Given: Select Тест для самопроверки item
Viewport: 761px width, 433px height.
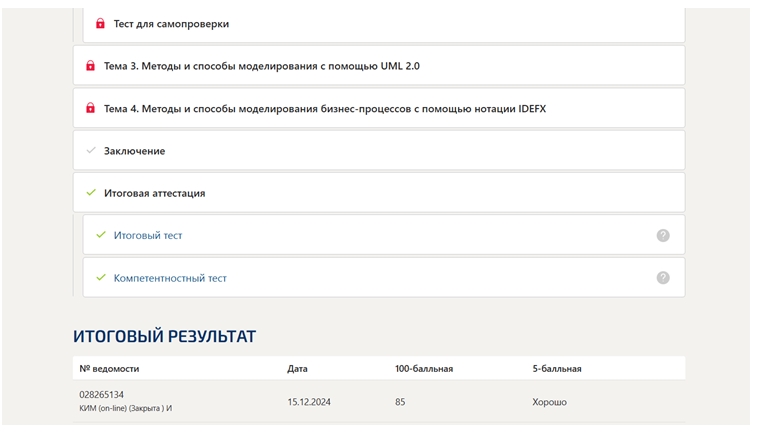Looking at the screenshot, I should (384, 23).
